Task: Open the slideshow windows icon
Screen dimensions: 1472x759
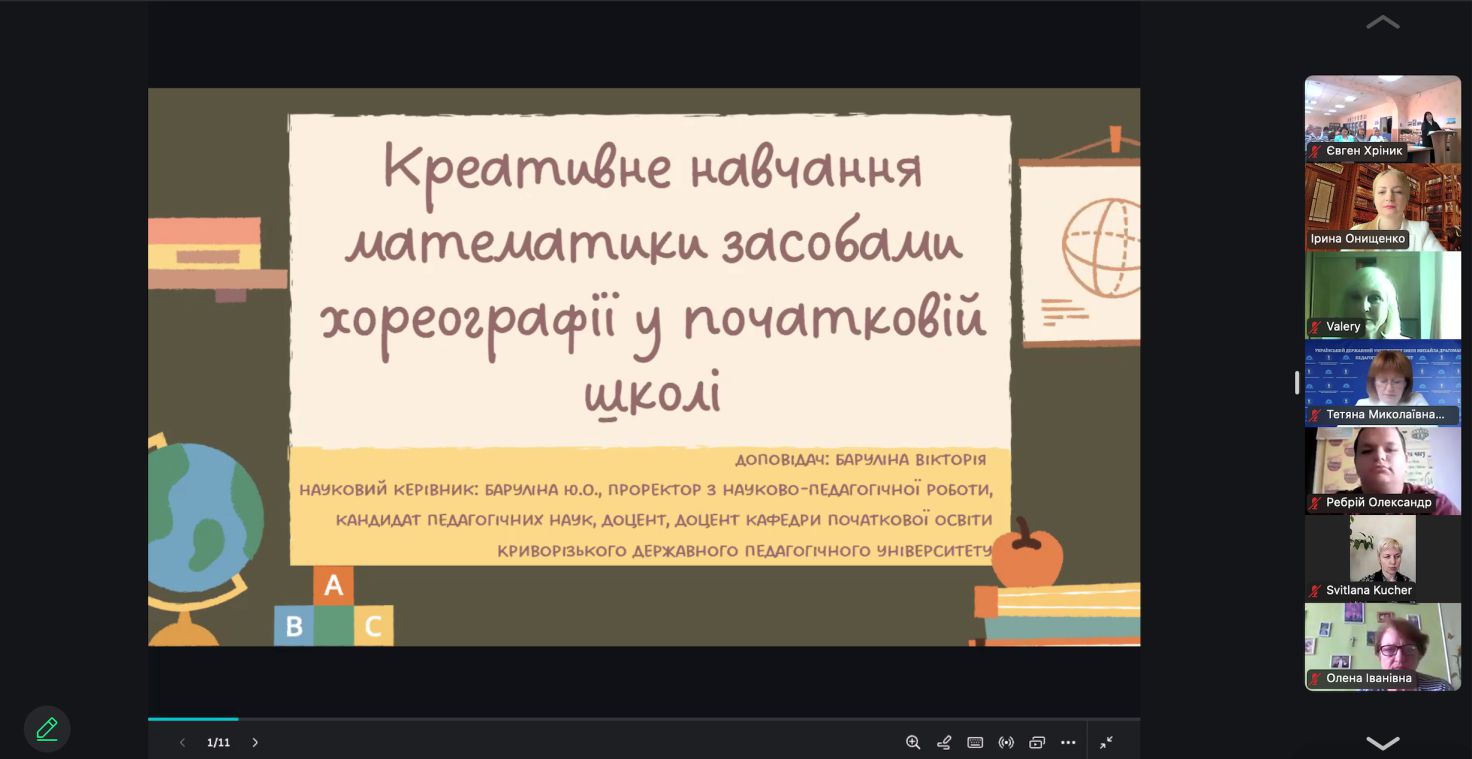Action: (1037, 742)
